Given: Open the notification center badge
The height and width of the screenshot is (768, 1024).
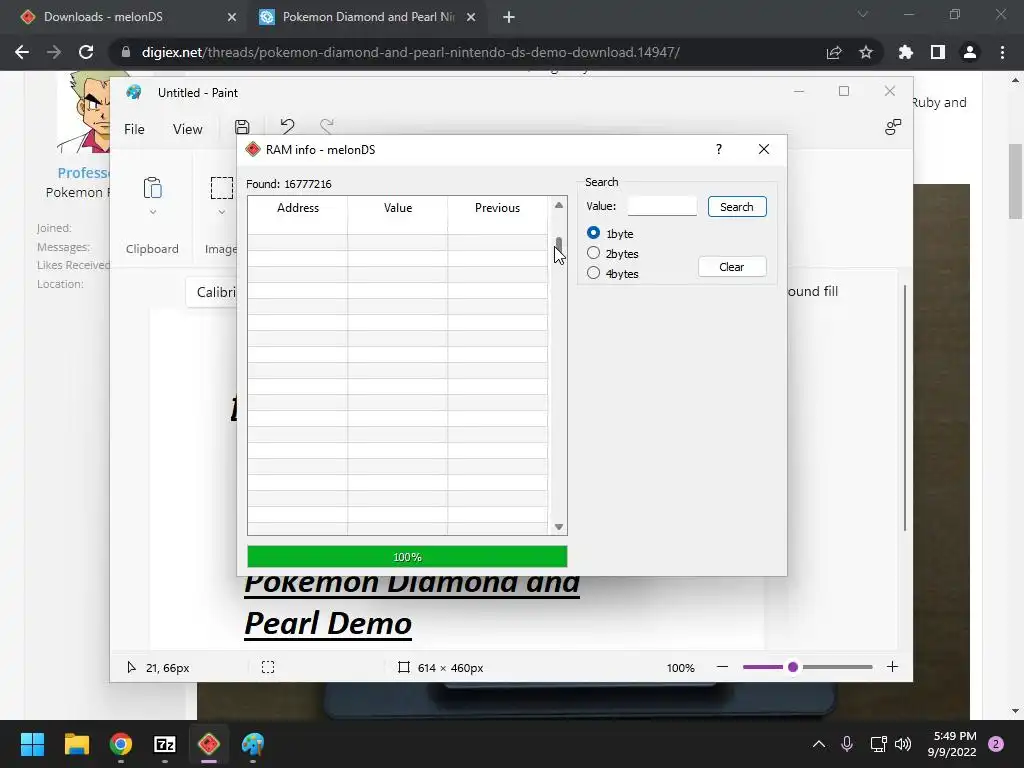Looking at the screenshot, I should (x=996, y=744).
